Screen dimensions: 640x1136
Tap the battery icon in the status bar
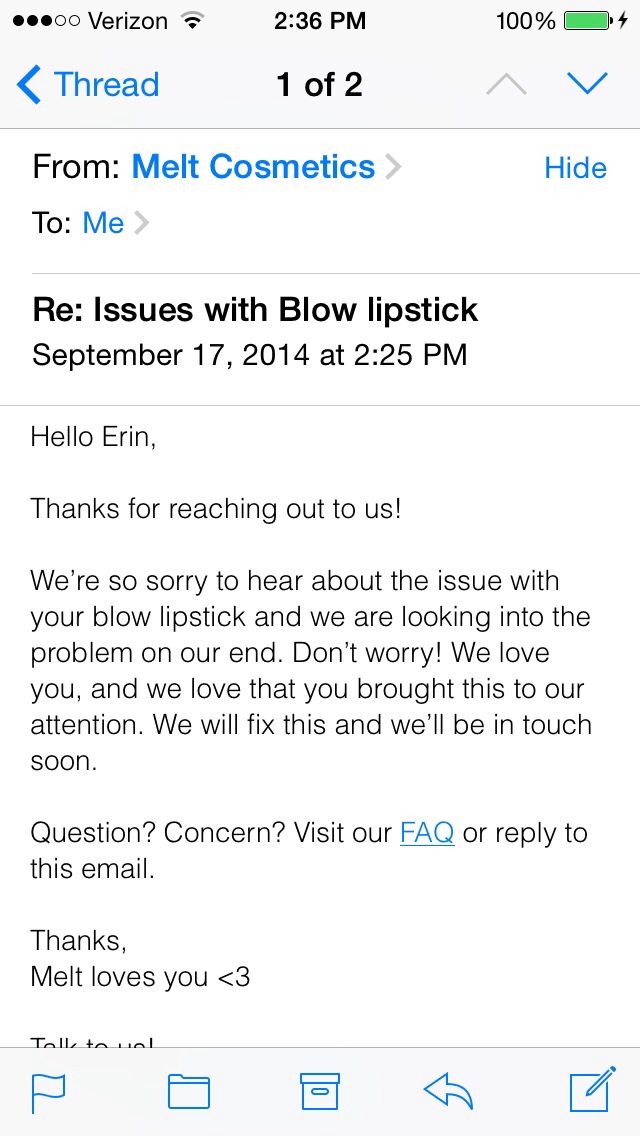pyautogui.click(x=587, y=21)
